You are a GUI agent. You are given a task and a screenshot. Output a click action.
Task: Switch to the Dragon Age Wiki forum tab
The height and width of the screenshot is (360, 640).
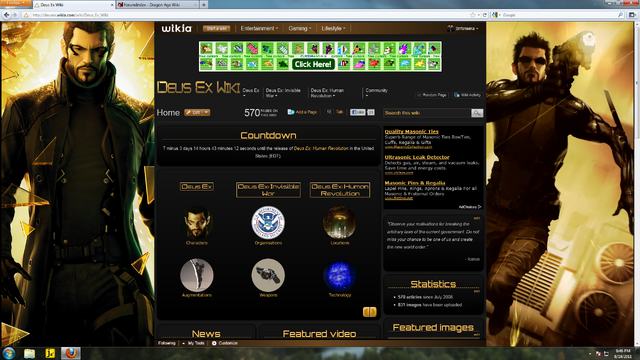click(156, 4)
